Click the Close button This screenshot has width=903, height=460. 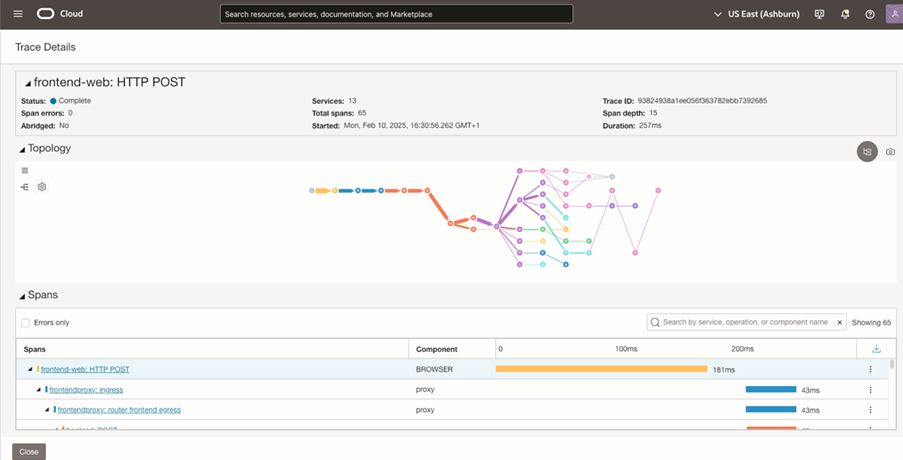coord(29,452)
